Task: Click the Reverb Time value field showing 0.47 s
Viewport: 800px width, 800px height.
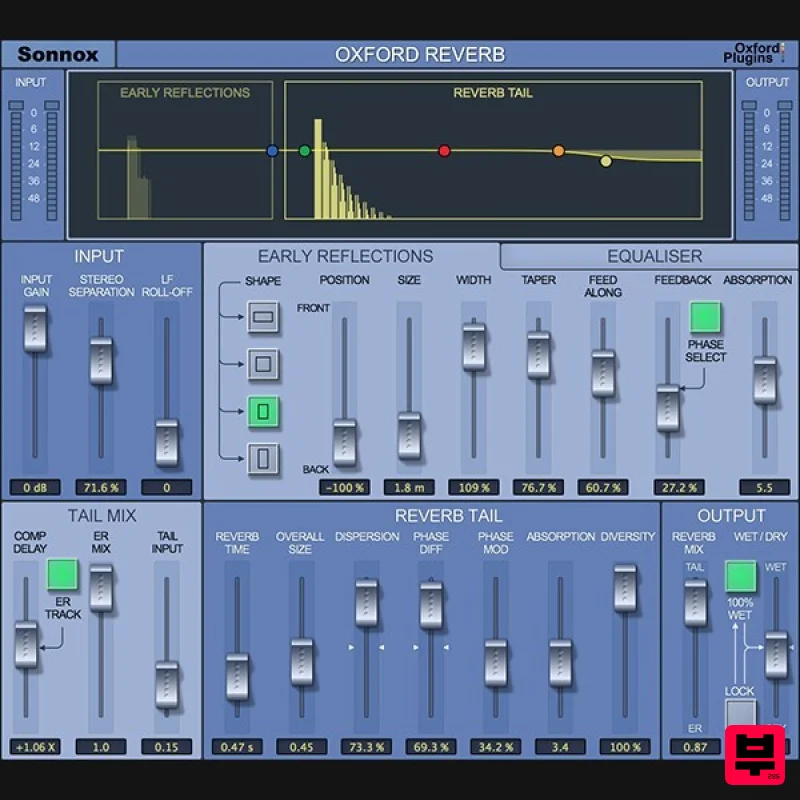Action: click(x=238, y=746)
